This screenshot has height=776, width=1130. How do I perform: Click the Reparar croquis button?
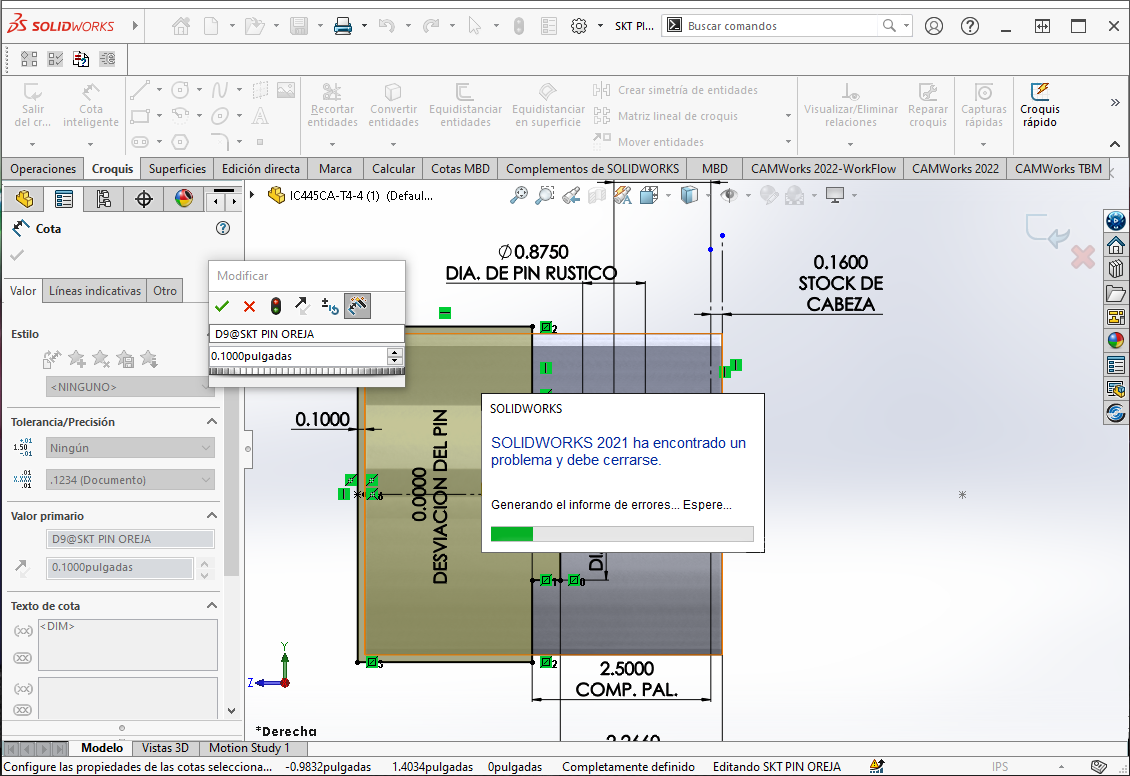[928, 105]
